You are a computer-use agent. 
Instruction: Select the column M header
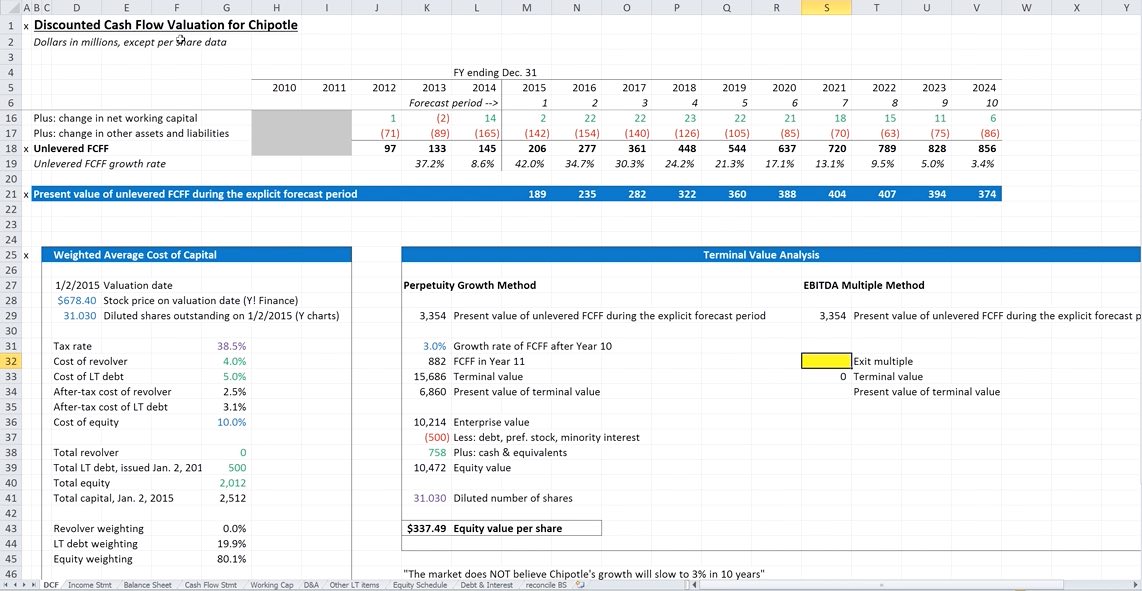[527, 7]
